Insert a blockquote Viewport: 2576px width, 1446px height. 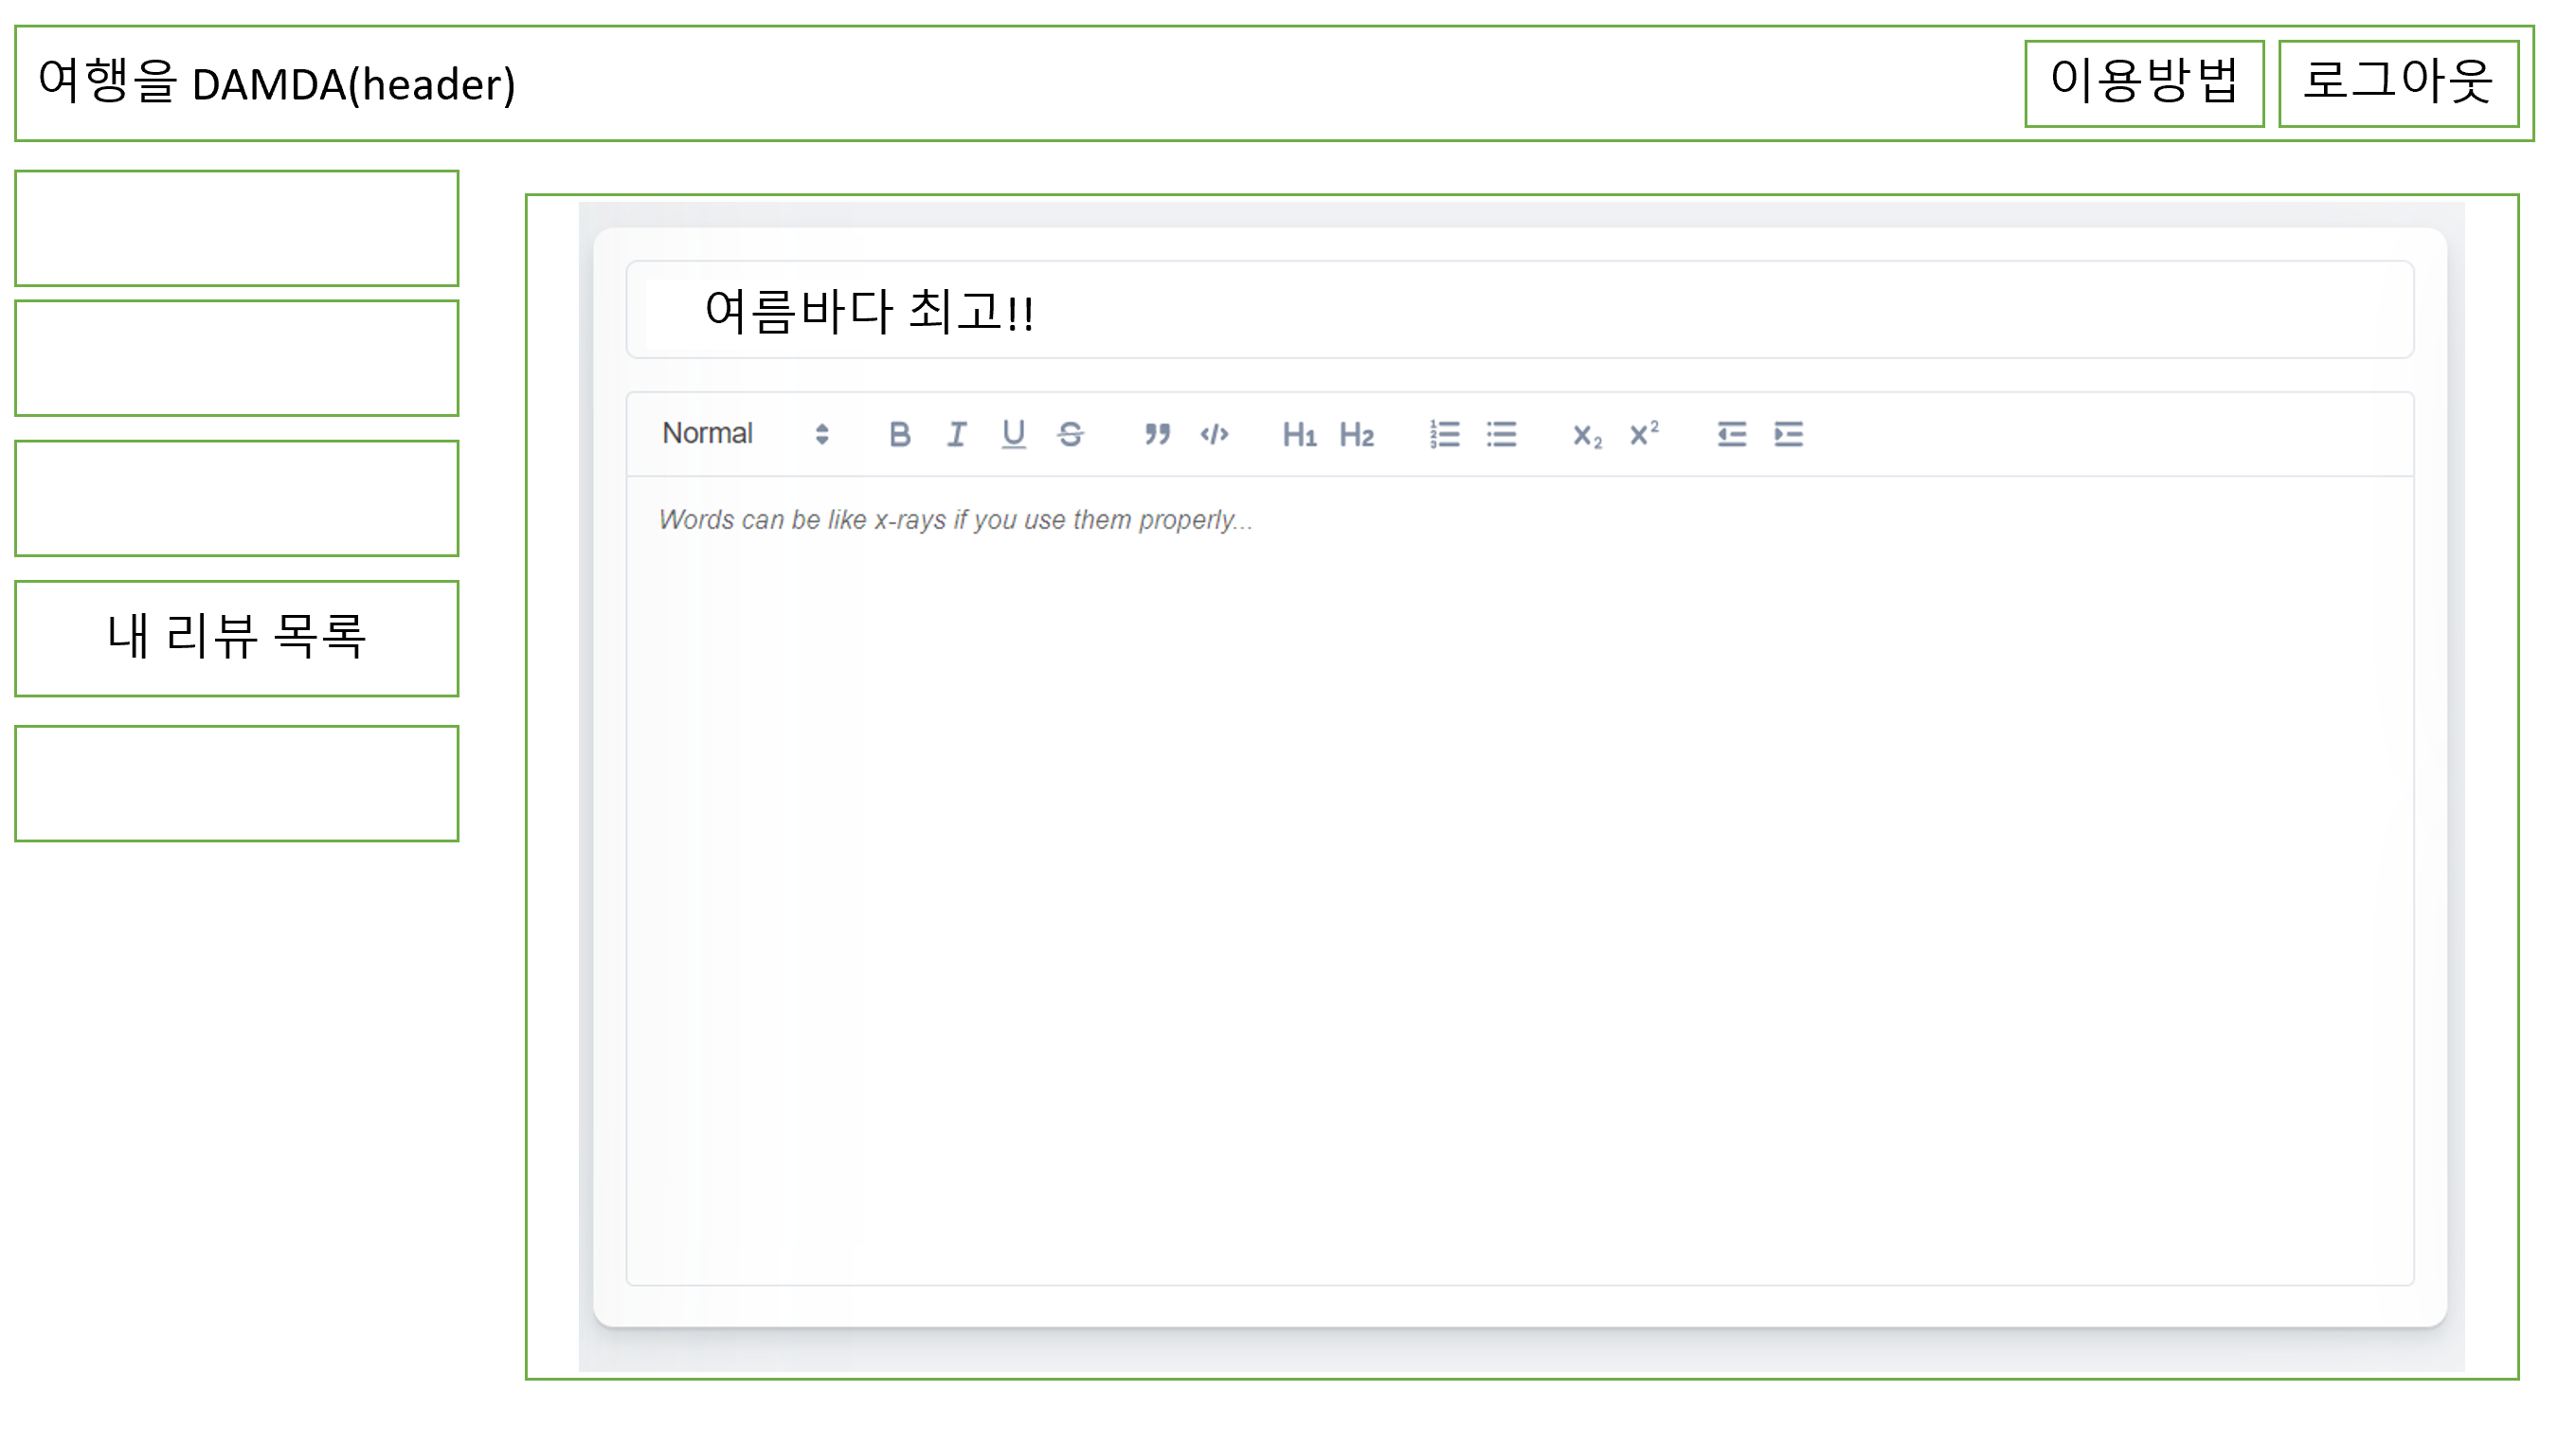[x=1157, y=434]
